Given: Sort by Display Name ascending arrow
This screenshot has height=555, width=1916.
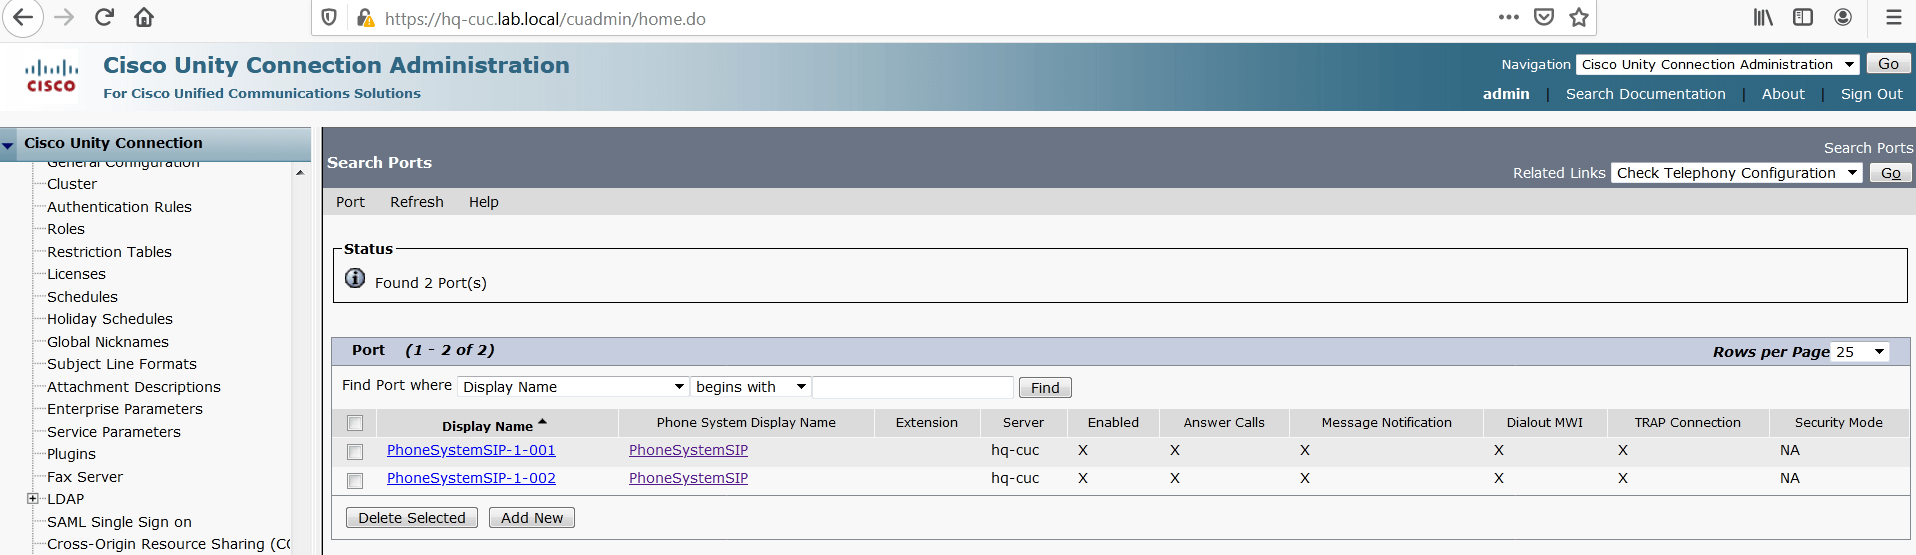Looking at the screenshot, I should click(x=542, y=422).
